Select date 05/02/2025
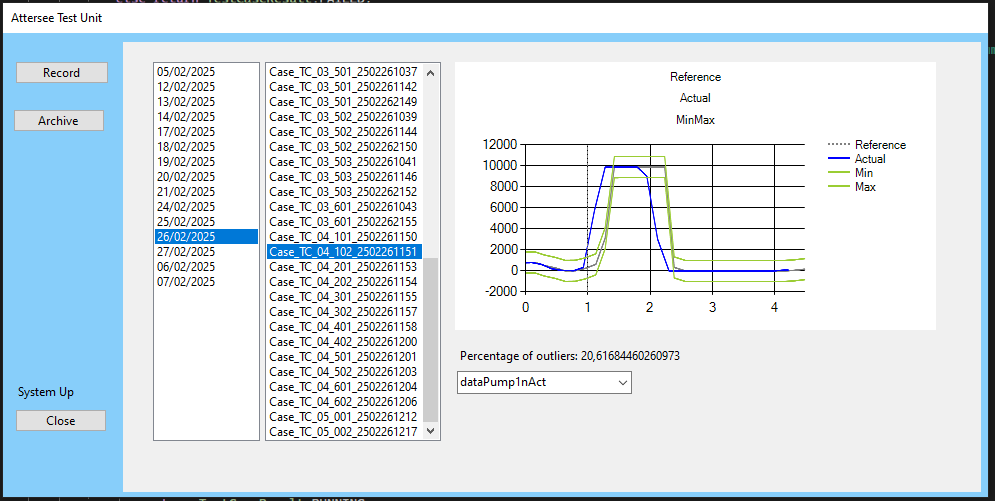Screen dimensions: 995x501 click(x=206, y=72)
